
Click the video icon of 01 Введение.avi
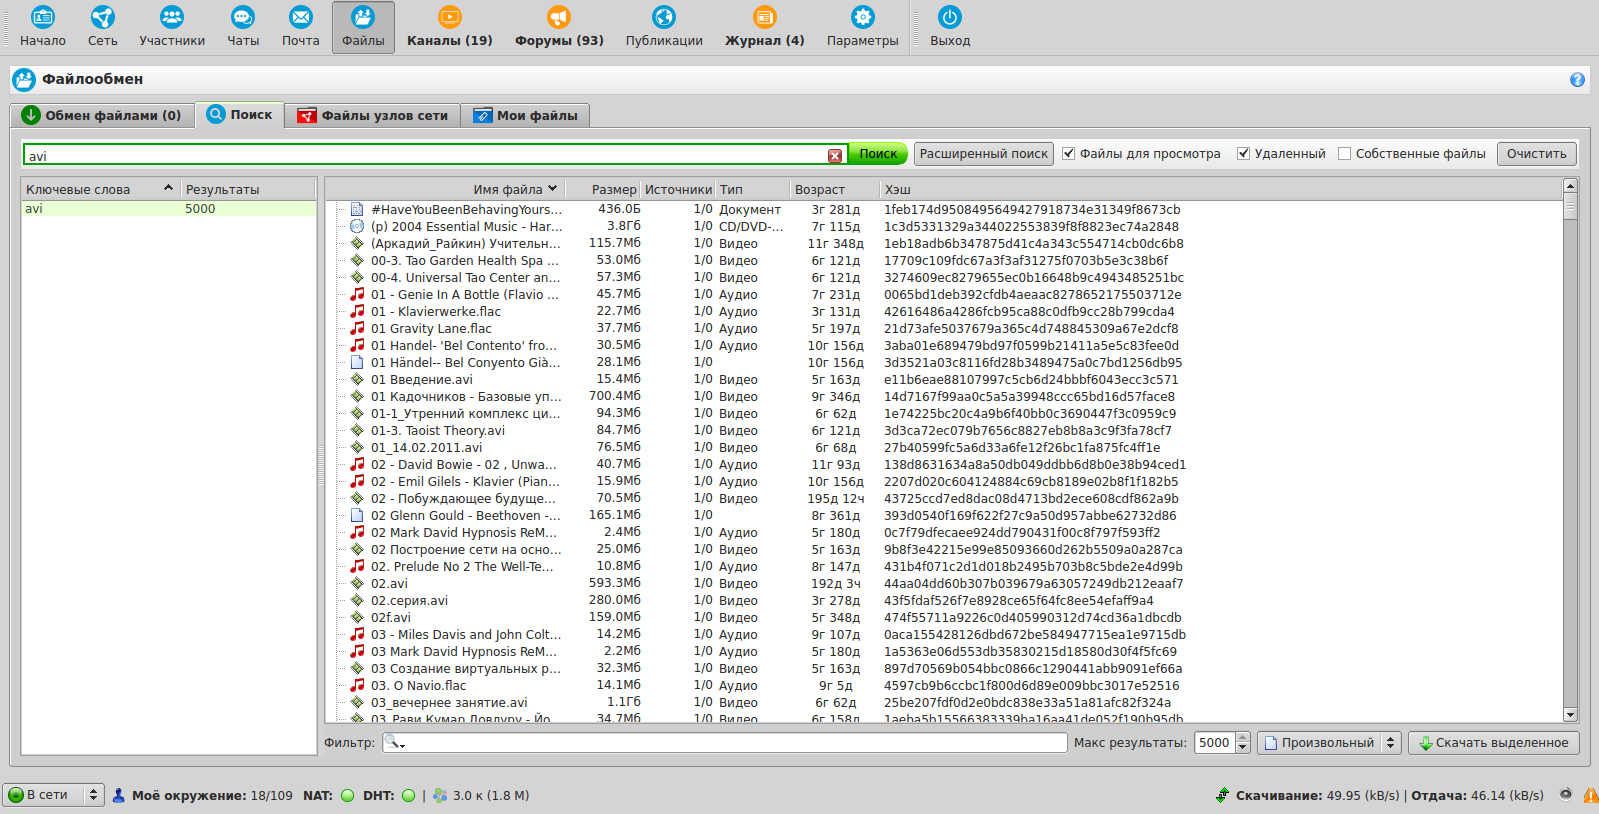tap(357, 379)
